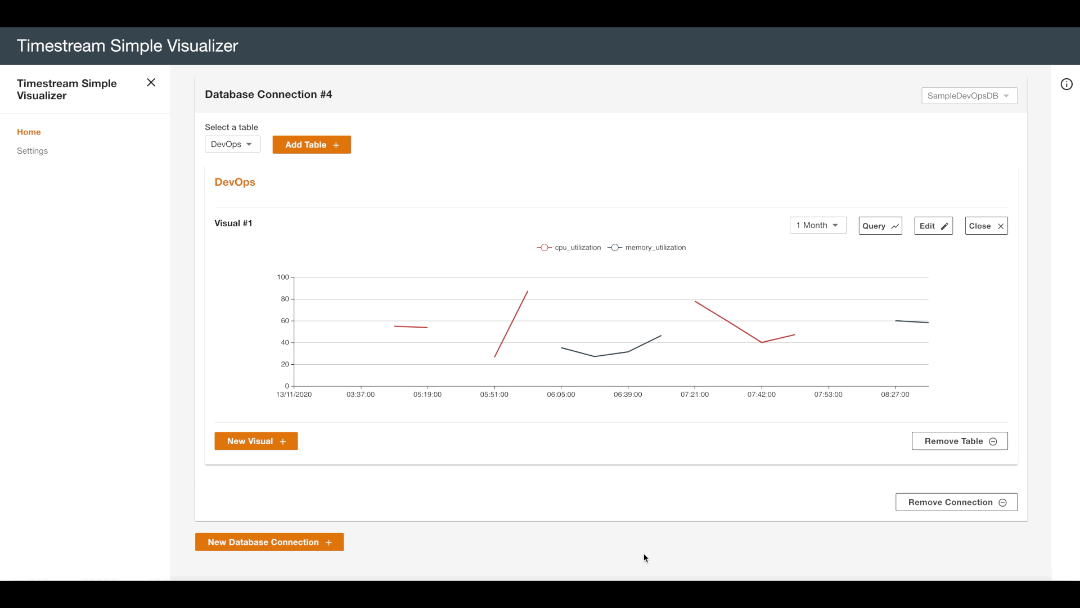Toggle cpu_utilization series in legend
Screen dimensions: 1080x608
tap(569, 247)
